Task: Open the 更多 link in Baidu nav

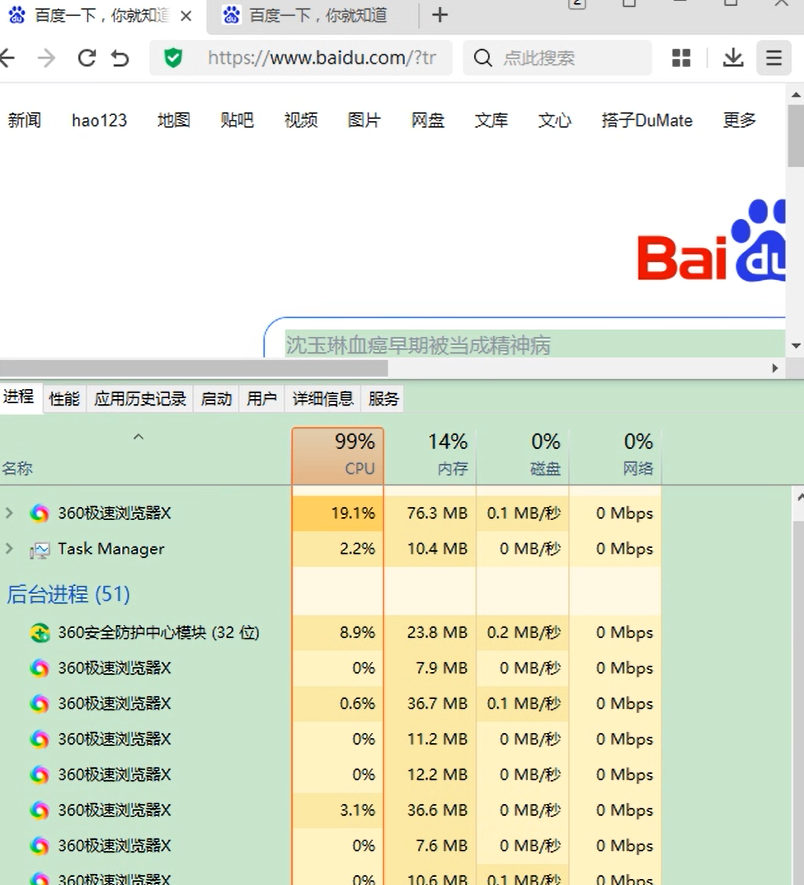Action: coord(739,120)
